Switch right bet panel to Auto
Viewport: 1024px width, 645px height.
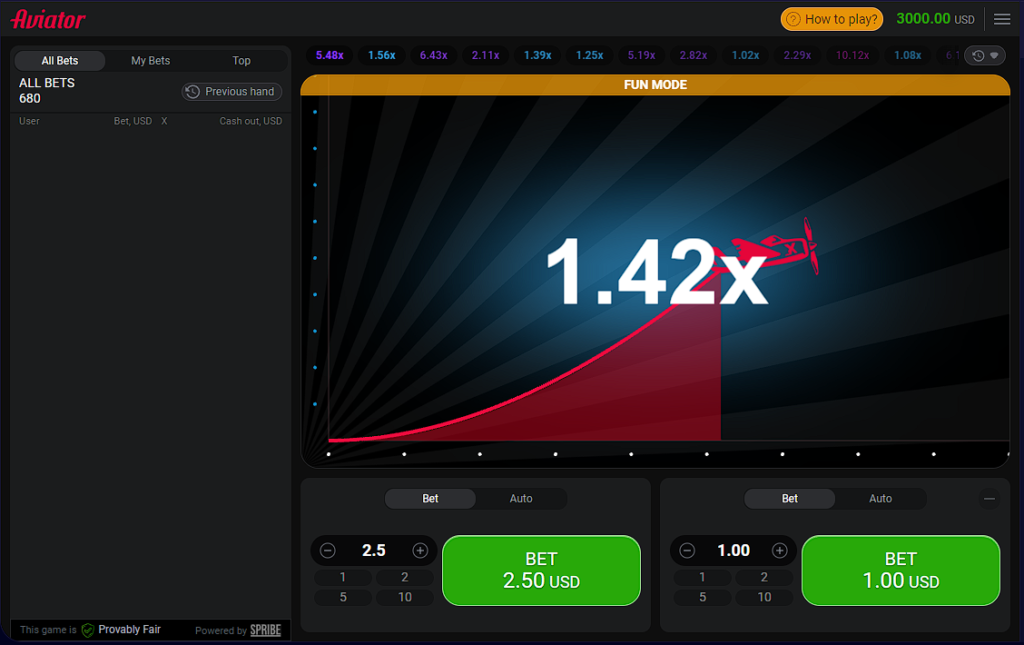(880, 498)
